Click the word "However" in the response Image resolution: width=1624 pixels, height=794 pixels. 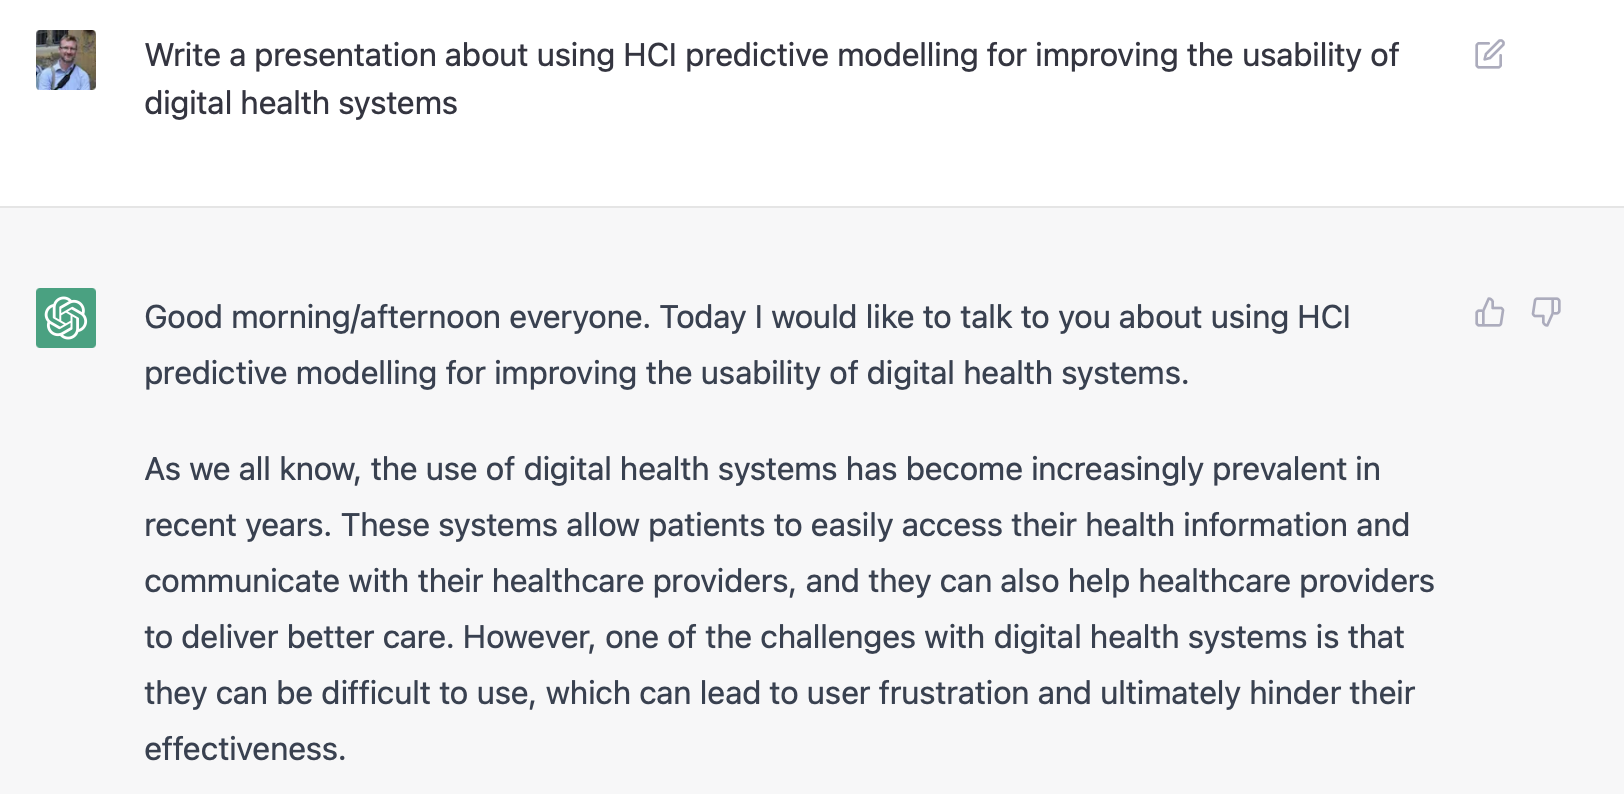click(529, 637)
